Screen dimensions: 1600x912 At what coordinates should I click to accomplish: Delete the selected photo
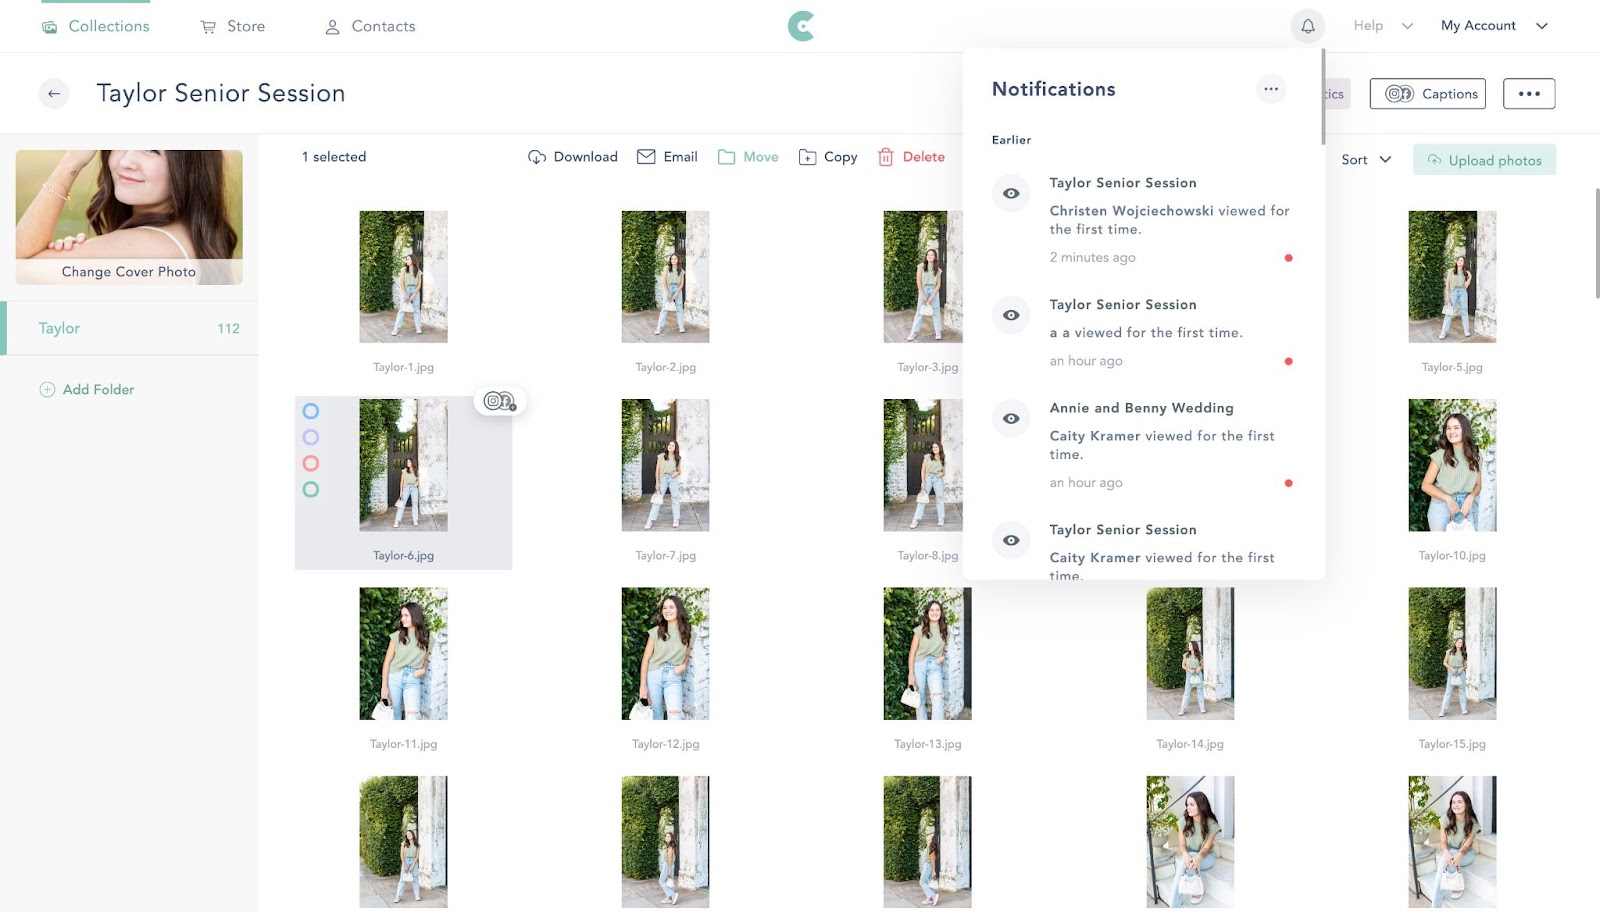coord(911,157)
